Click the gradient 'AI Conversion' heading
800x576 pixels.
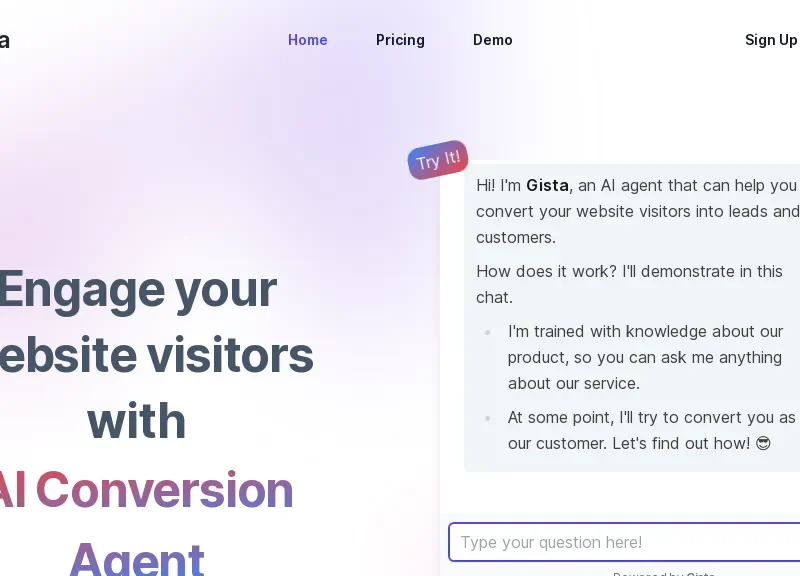coord(146,490)
